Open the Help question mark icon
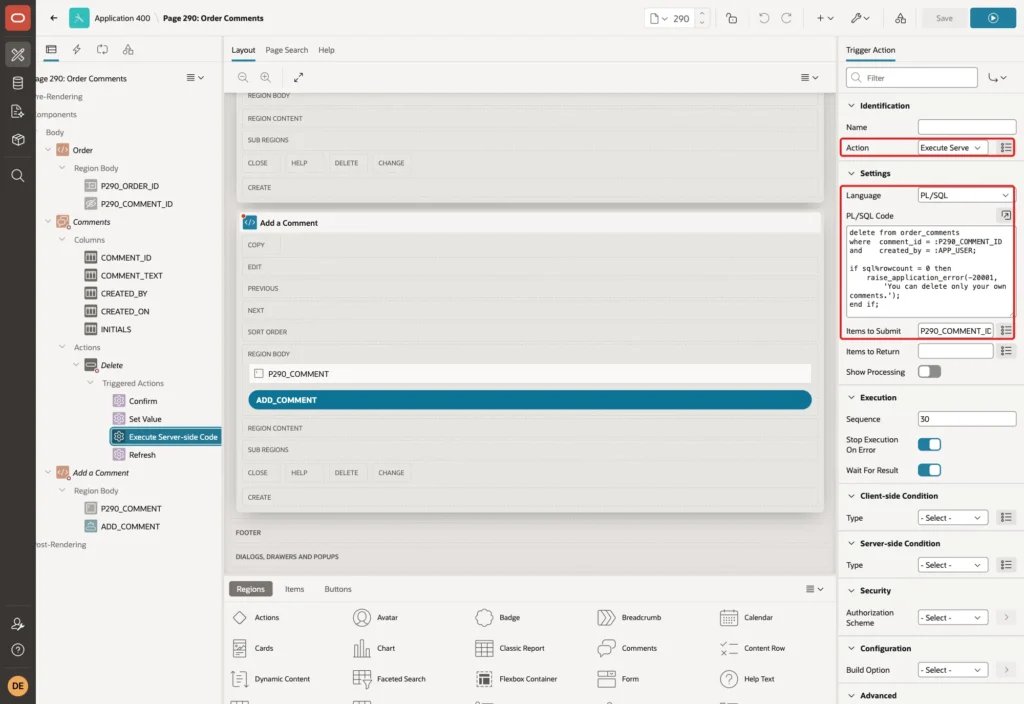 click(x=18, y=650)
